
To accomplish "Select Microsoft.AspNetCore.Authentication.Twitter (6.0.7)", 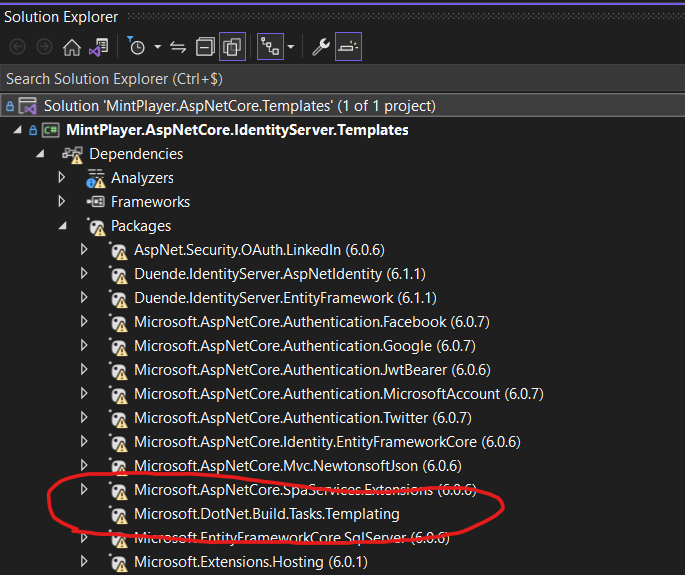I will point(303,418).
